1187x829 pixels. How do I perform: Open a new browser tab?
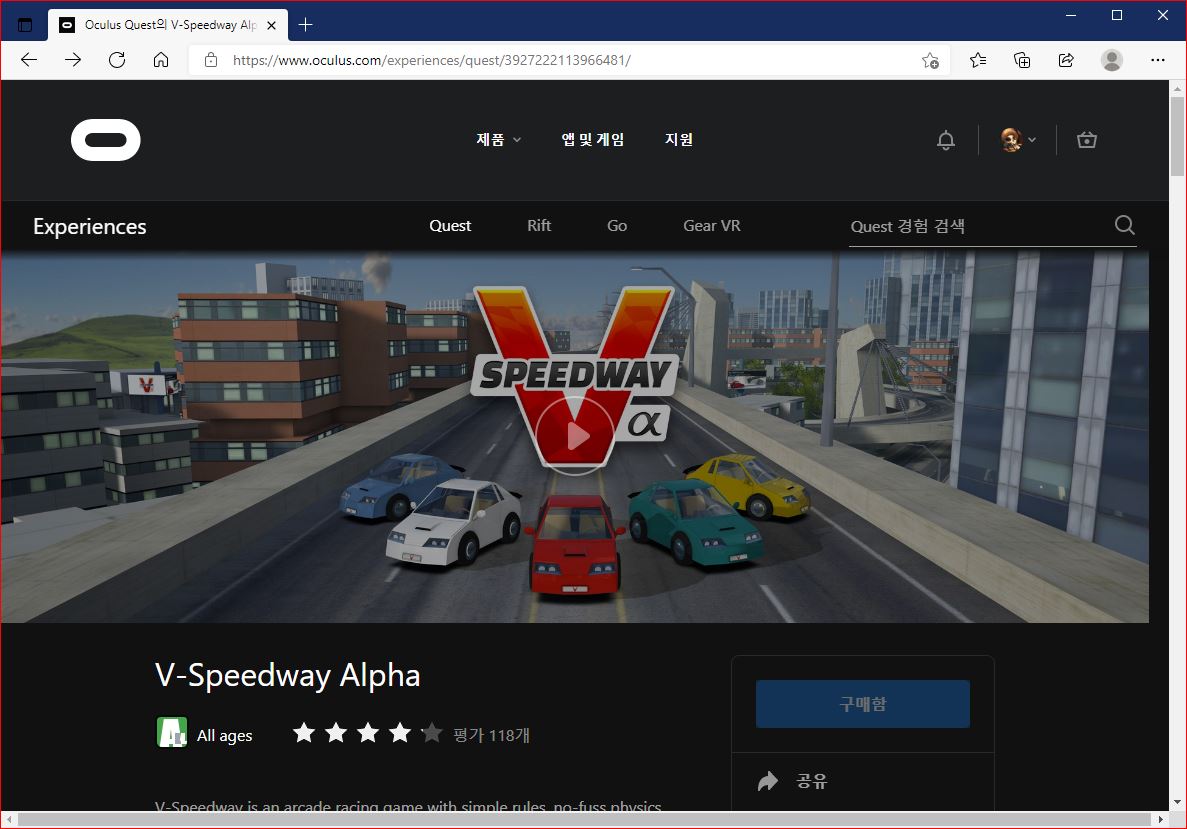pyautogui.click(x=305, y=25)
